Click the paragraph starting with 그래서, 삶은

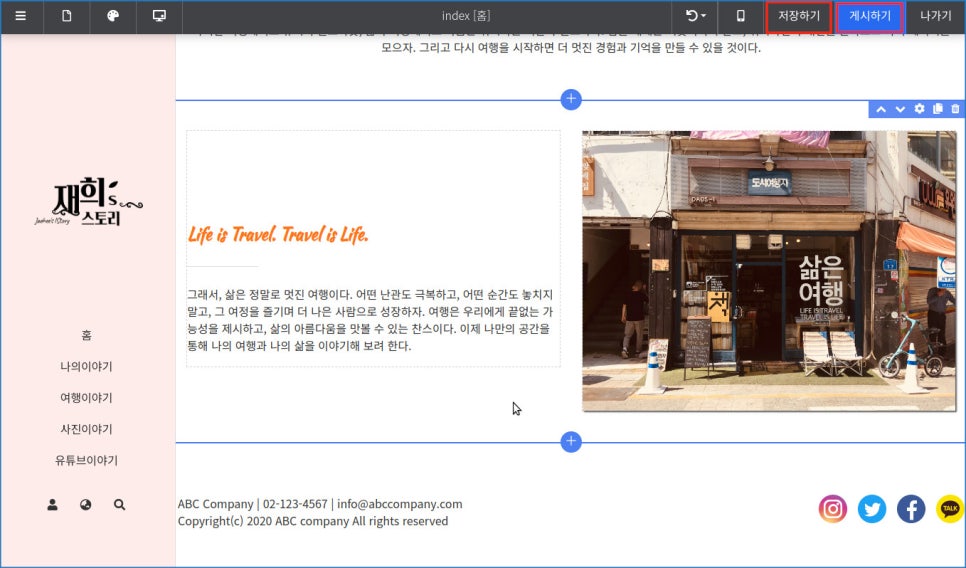(x=370, y=320)
